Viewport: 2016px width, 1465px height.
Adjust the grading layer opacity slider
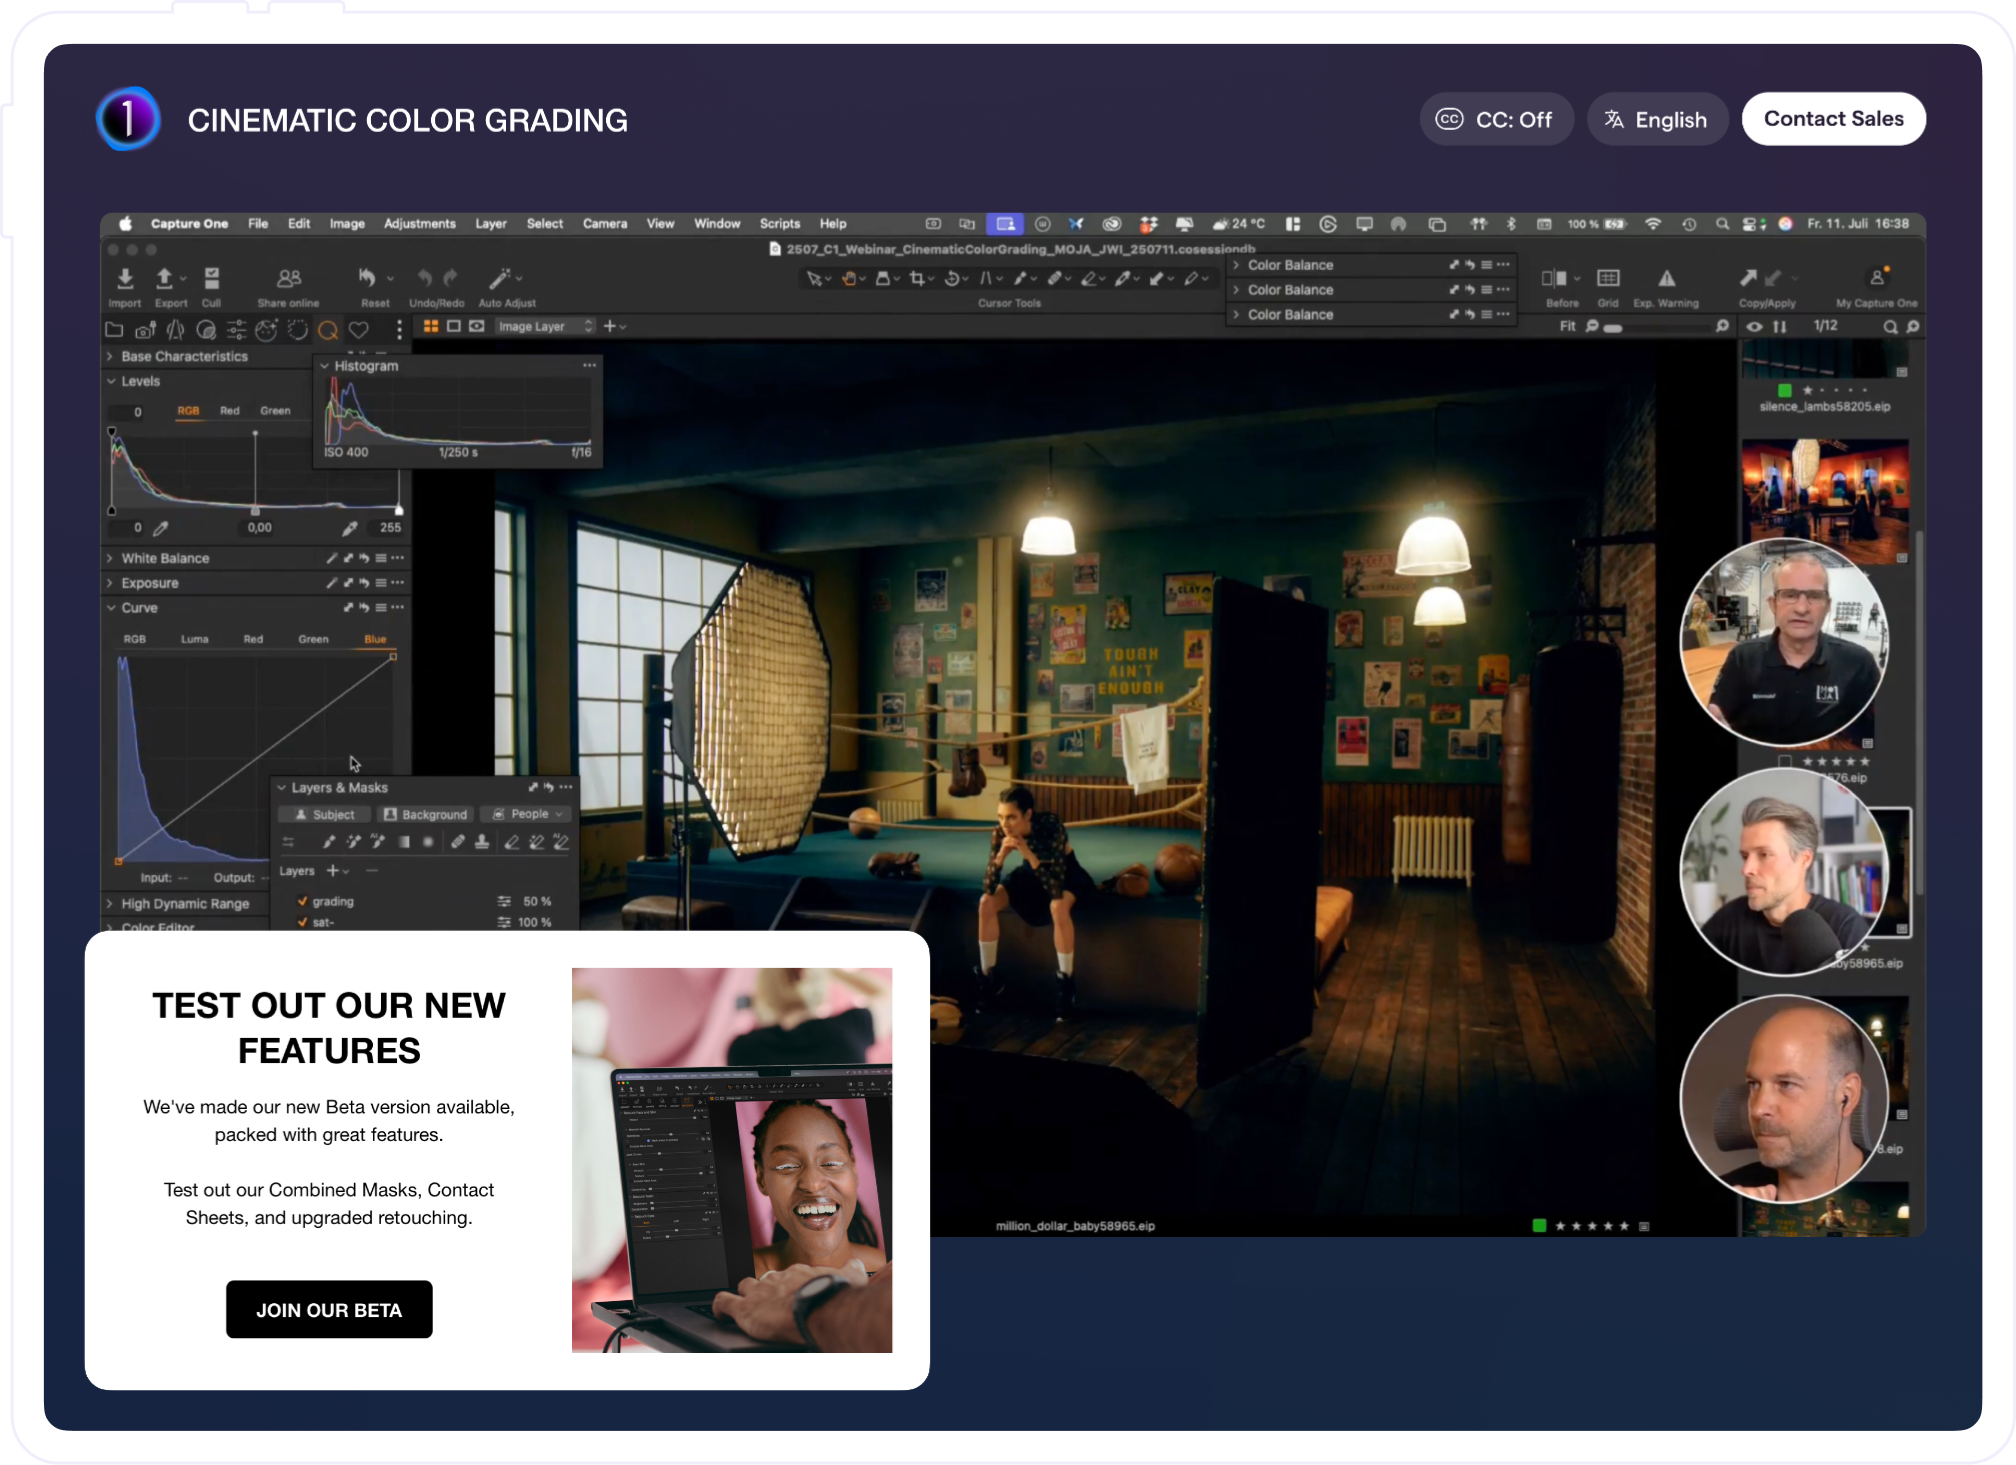click(x=504, y=901)
